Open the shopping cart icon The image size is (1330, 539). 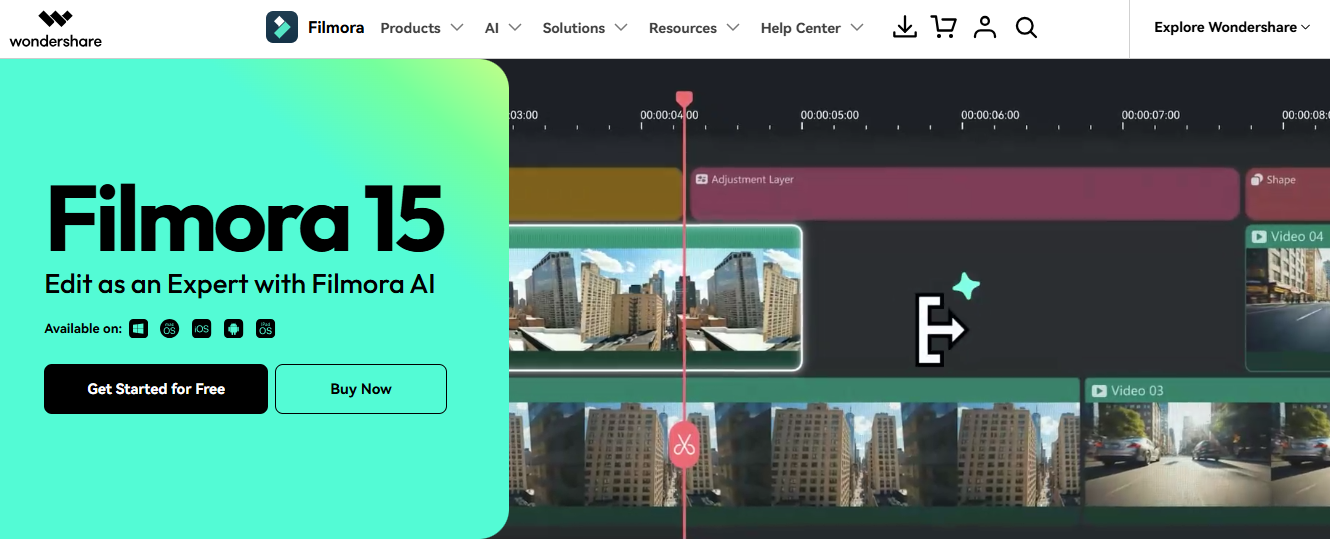coord(943,27)
